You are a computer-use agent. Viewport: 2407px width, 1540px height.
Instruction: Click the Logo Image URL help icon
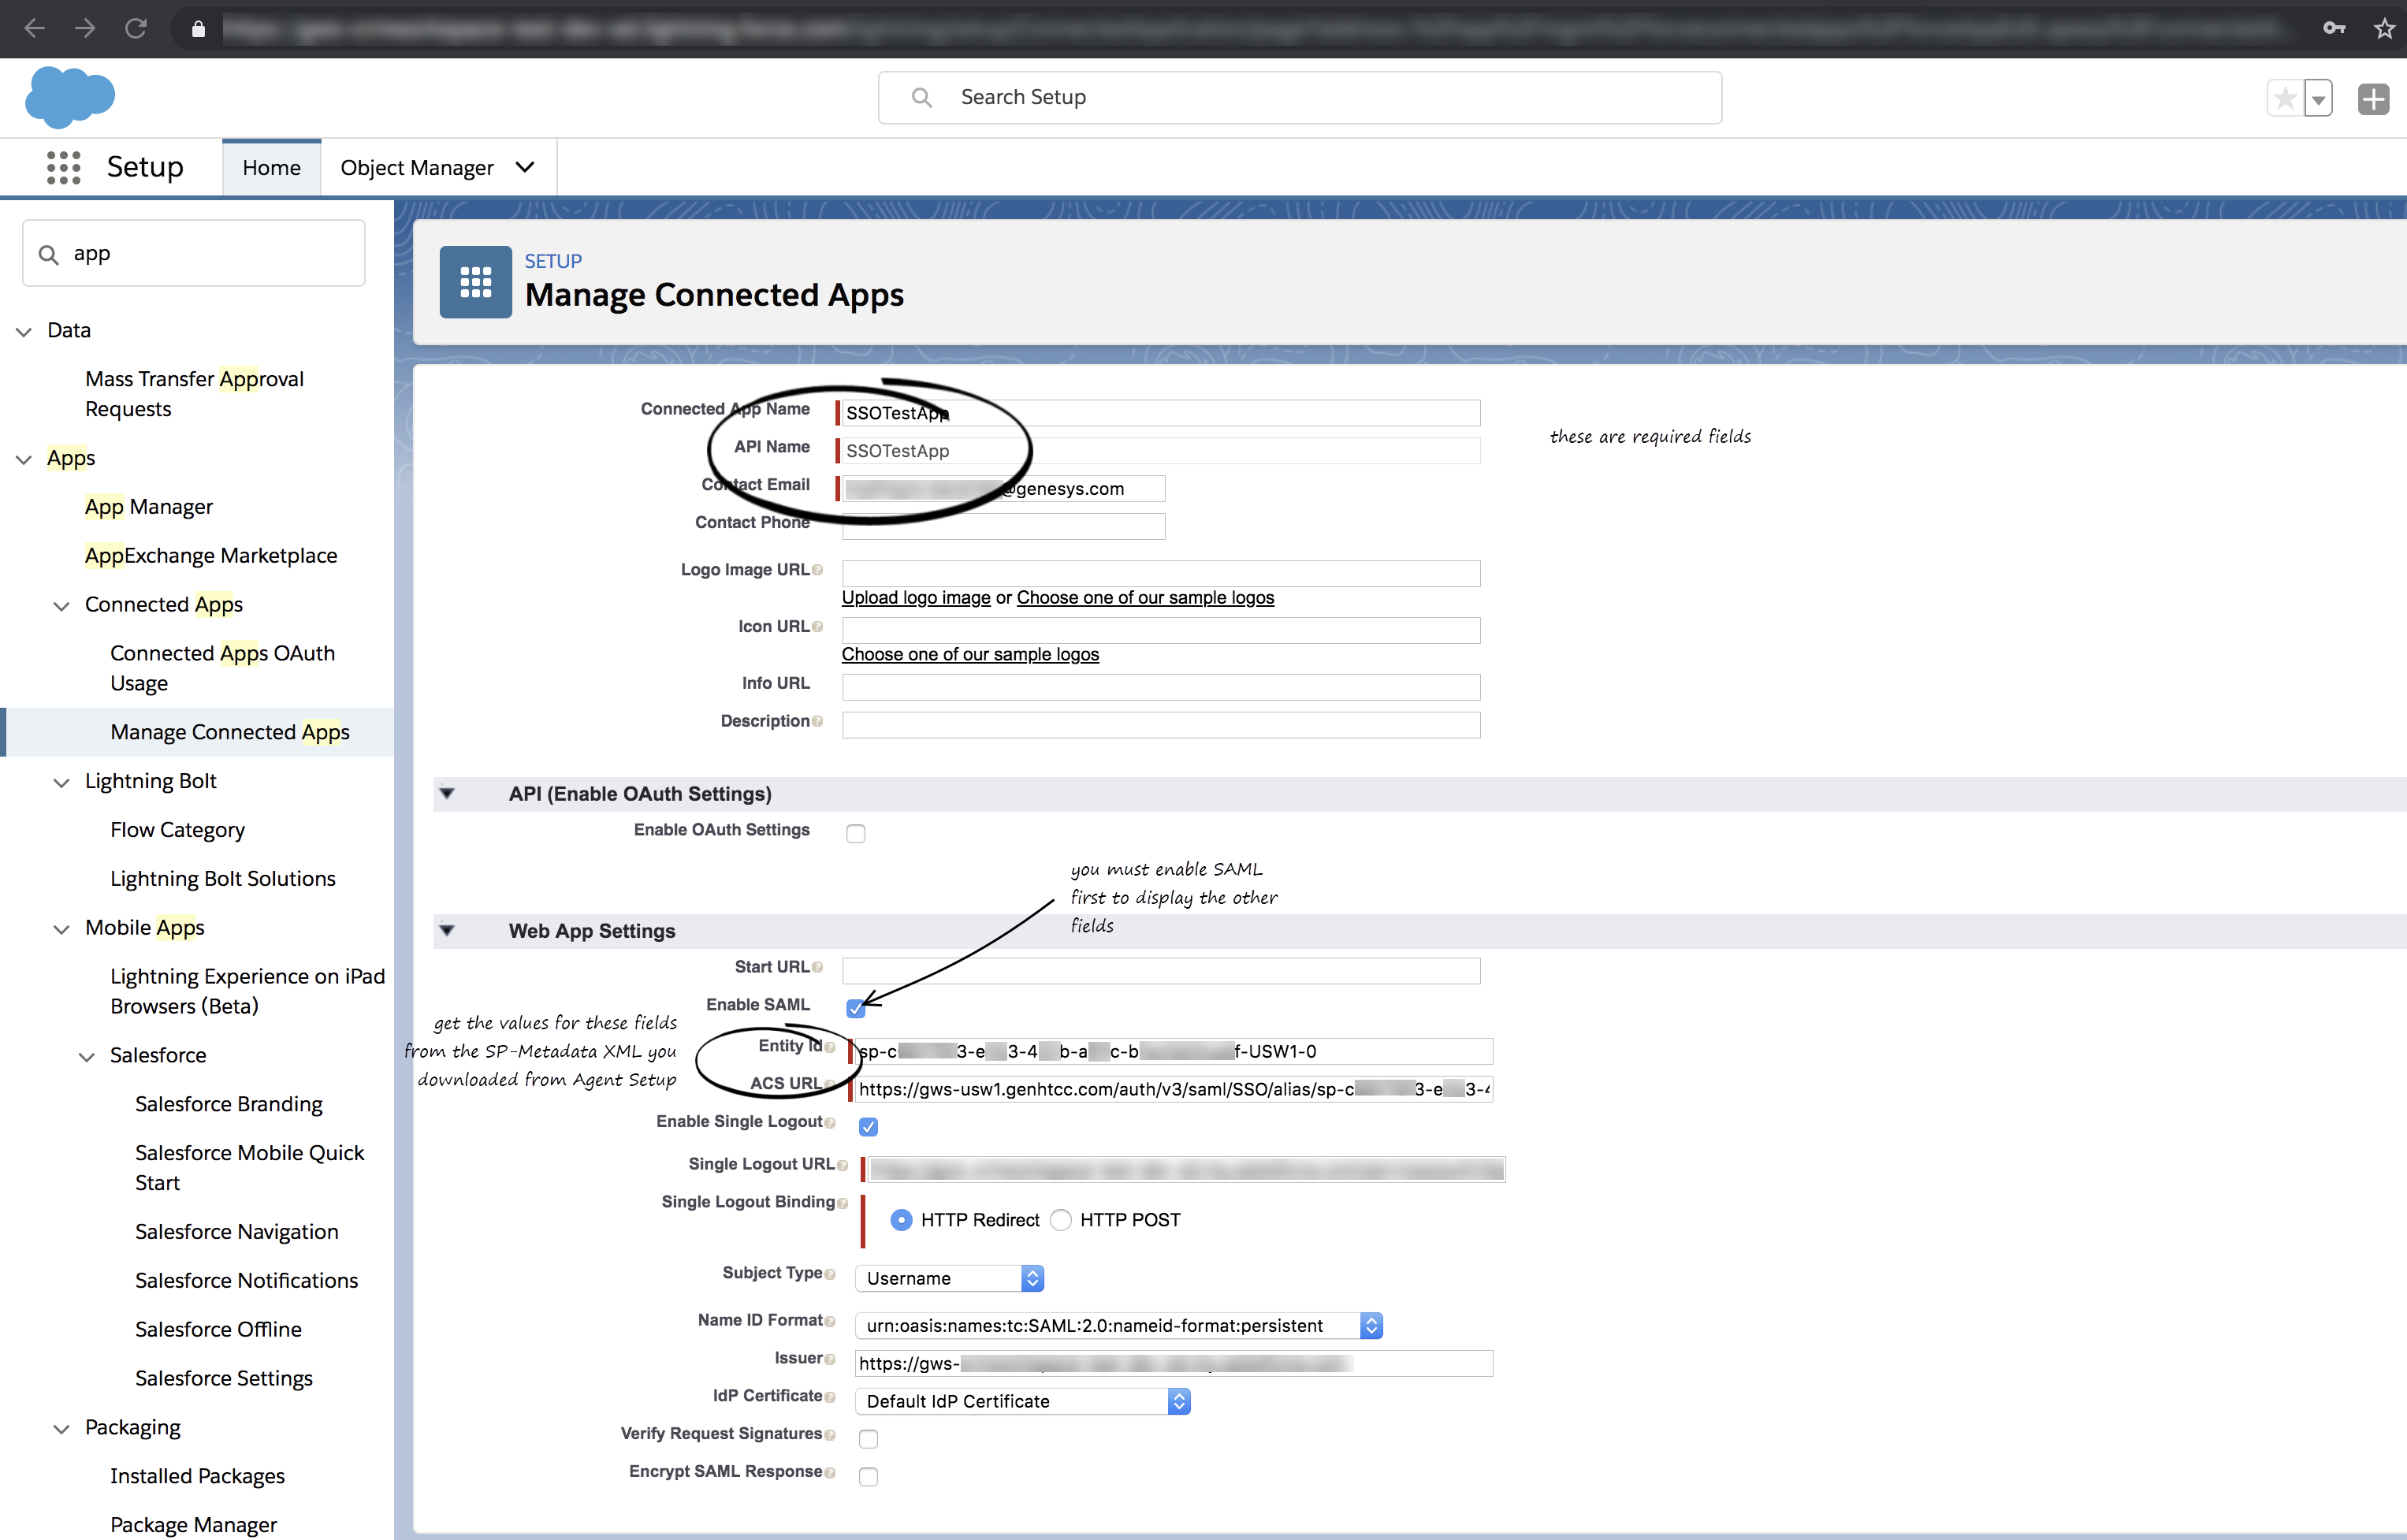coord(818,570)
